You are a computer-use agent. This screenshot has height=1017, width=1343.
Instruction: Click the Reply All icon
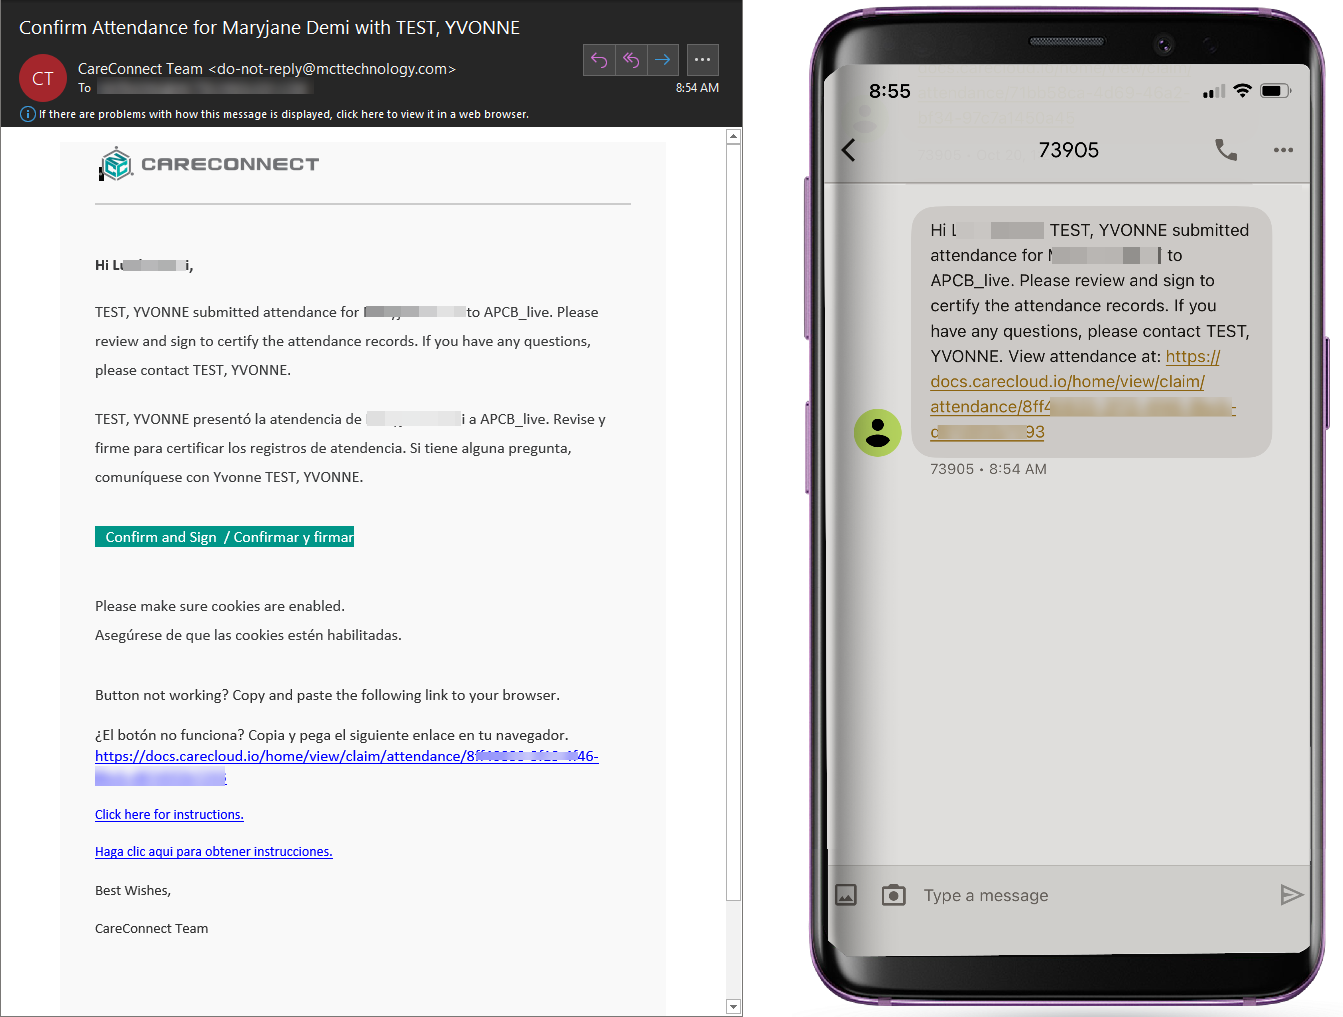click(x=631, y=60)
